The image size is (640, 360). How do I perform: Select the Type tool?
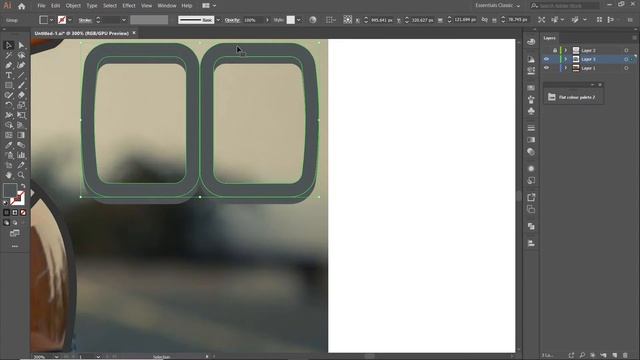coord(9,75)
